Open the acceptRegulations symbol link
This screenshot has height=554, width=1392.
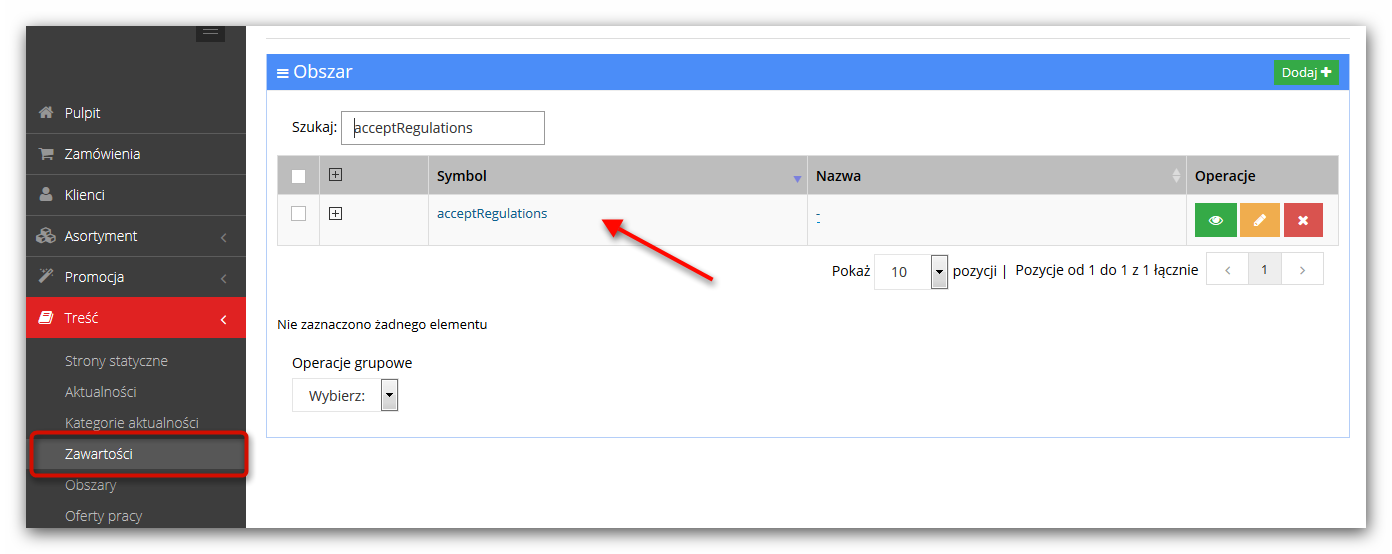pos(492,213)
